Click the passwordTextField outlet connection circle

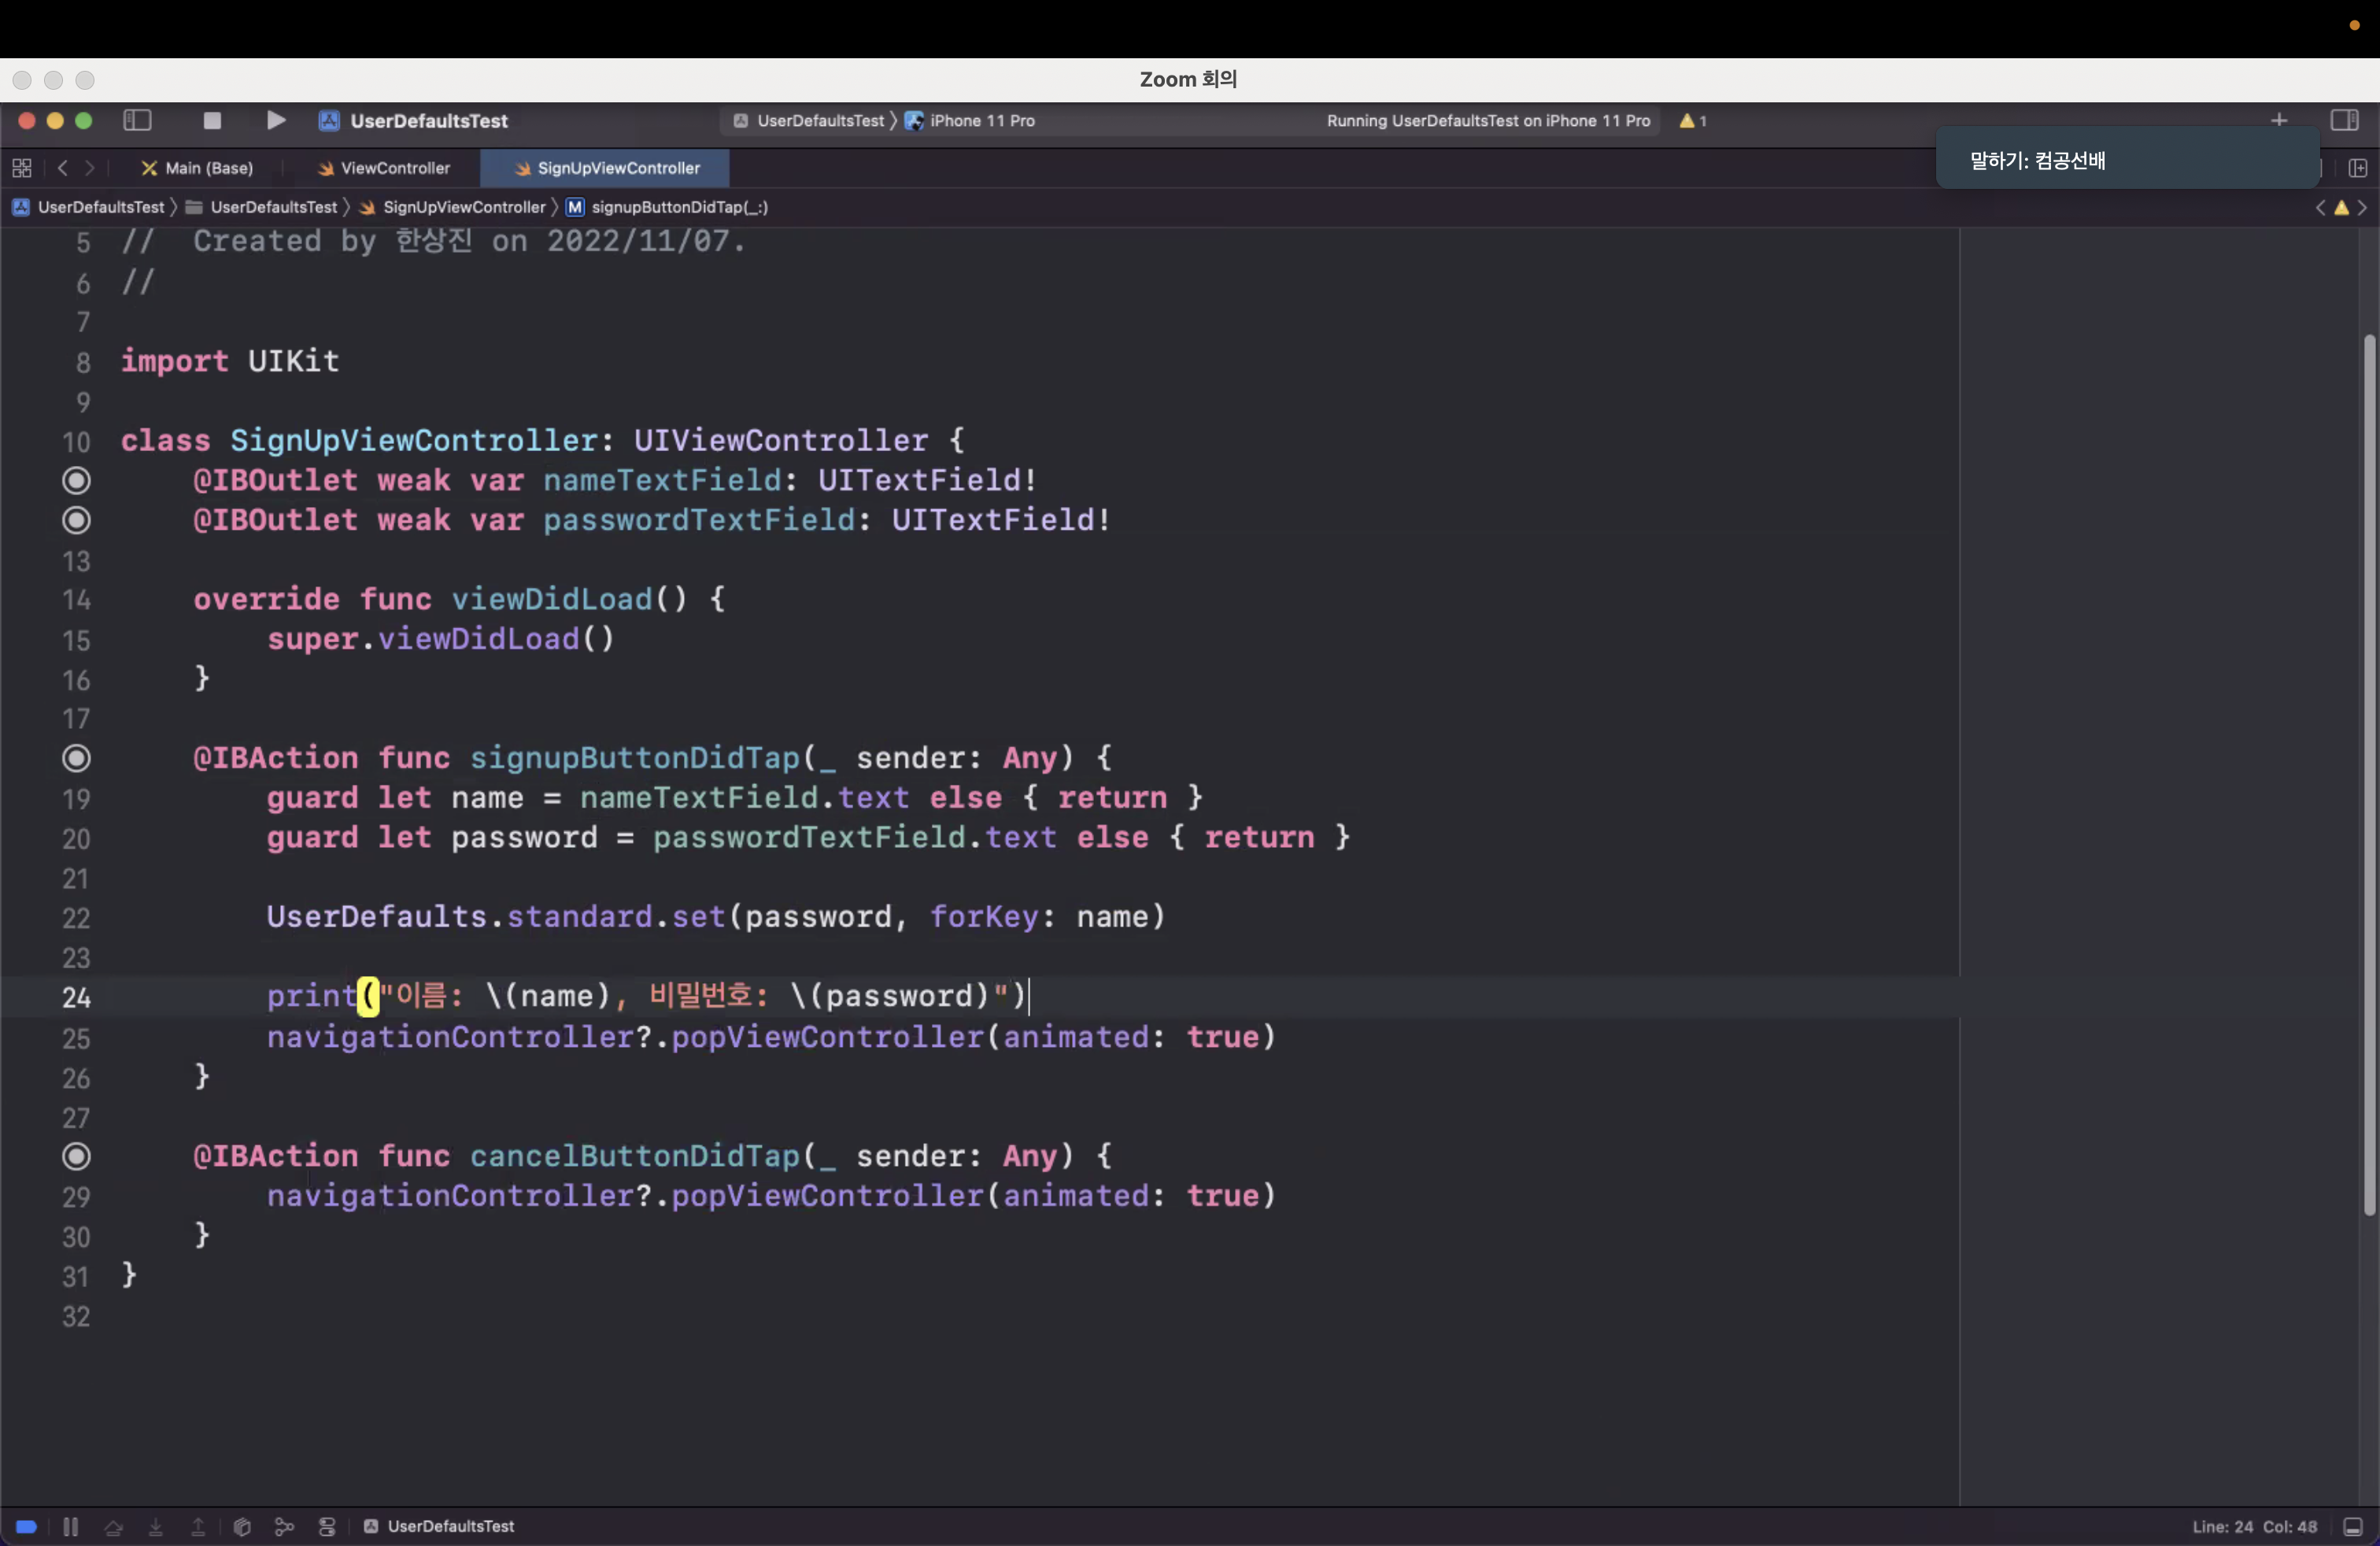point(76,520)
